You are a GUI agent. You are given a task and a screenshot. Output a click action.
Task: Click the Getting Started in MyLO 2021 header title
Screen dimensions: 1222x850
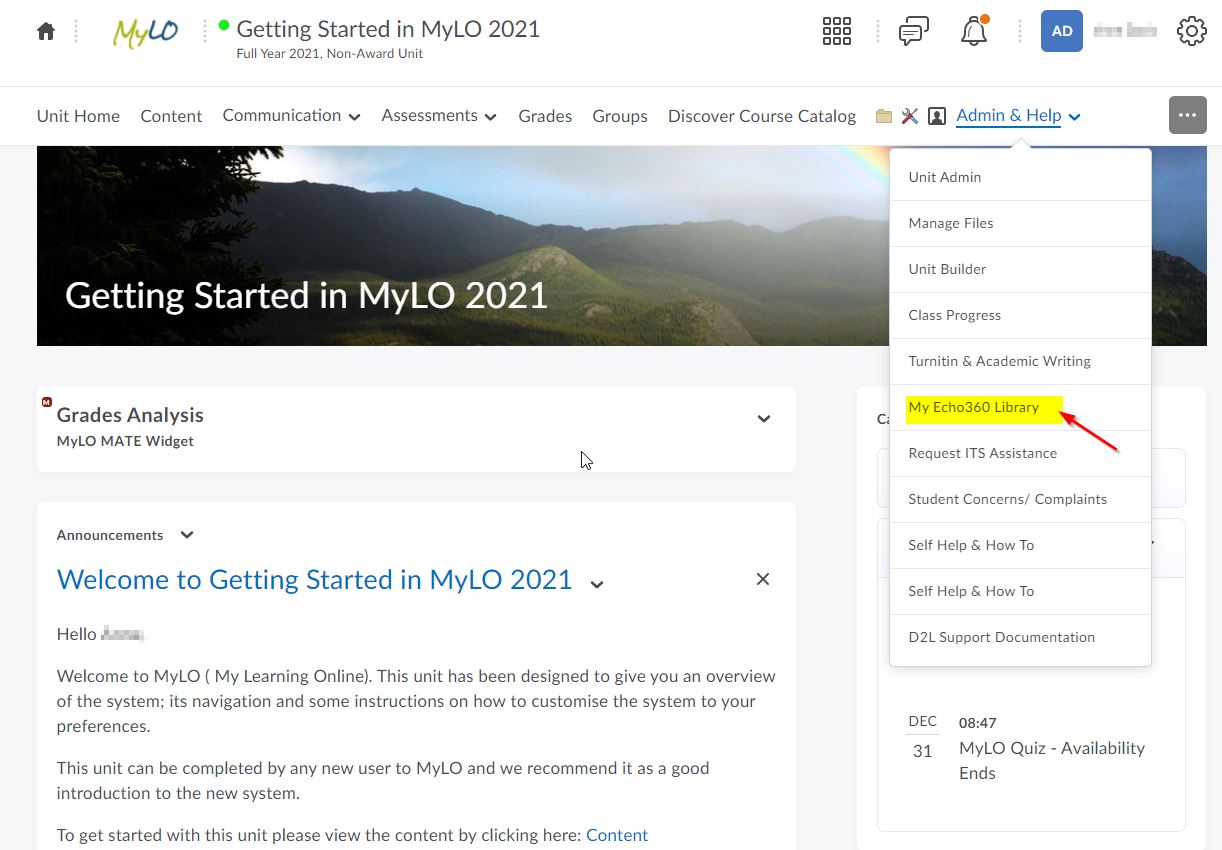[388, 29]
